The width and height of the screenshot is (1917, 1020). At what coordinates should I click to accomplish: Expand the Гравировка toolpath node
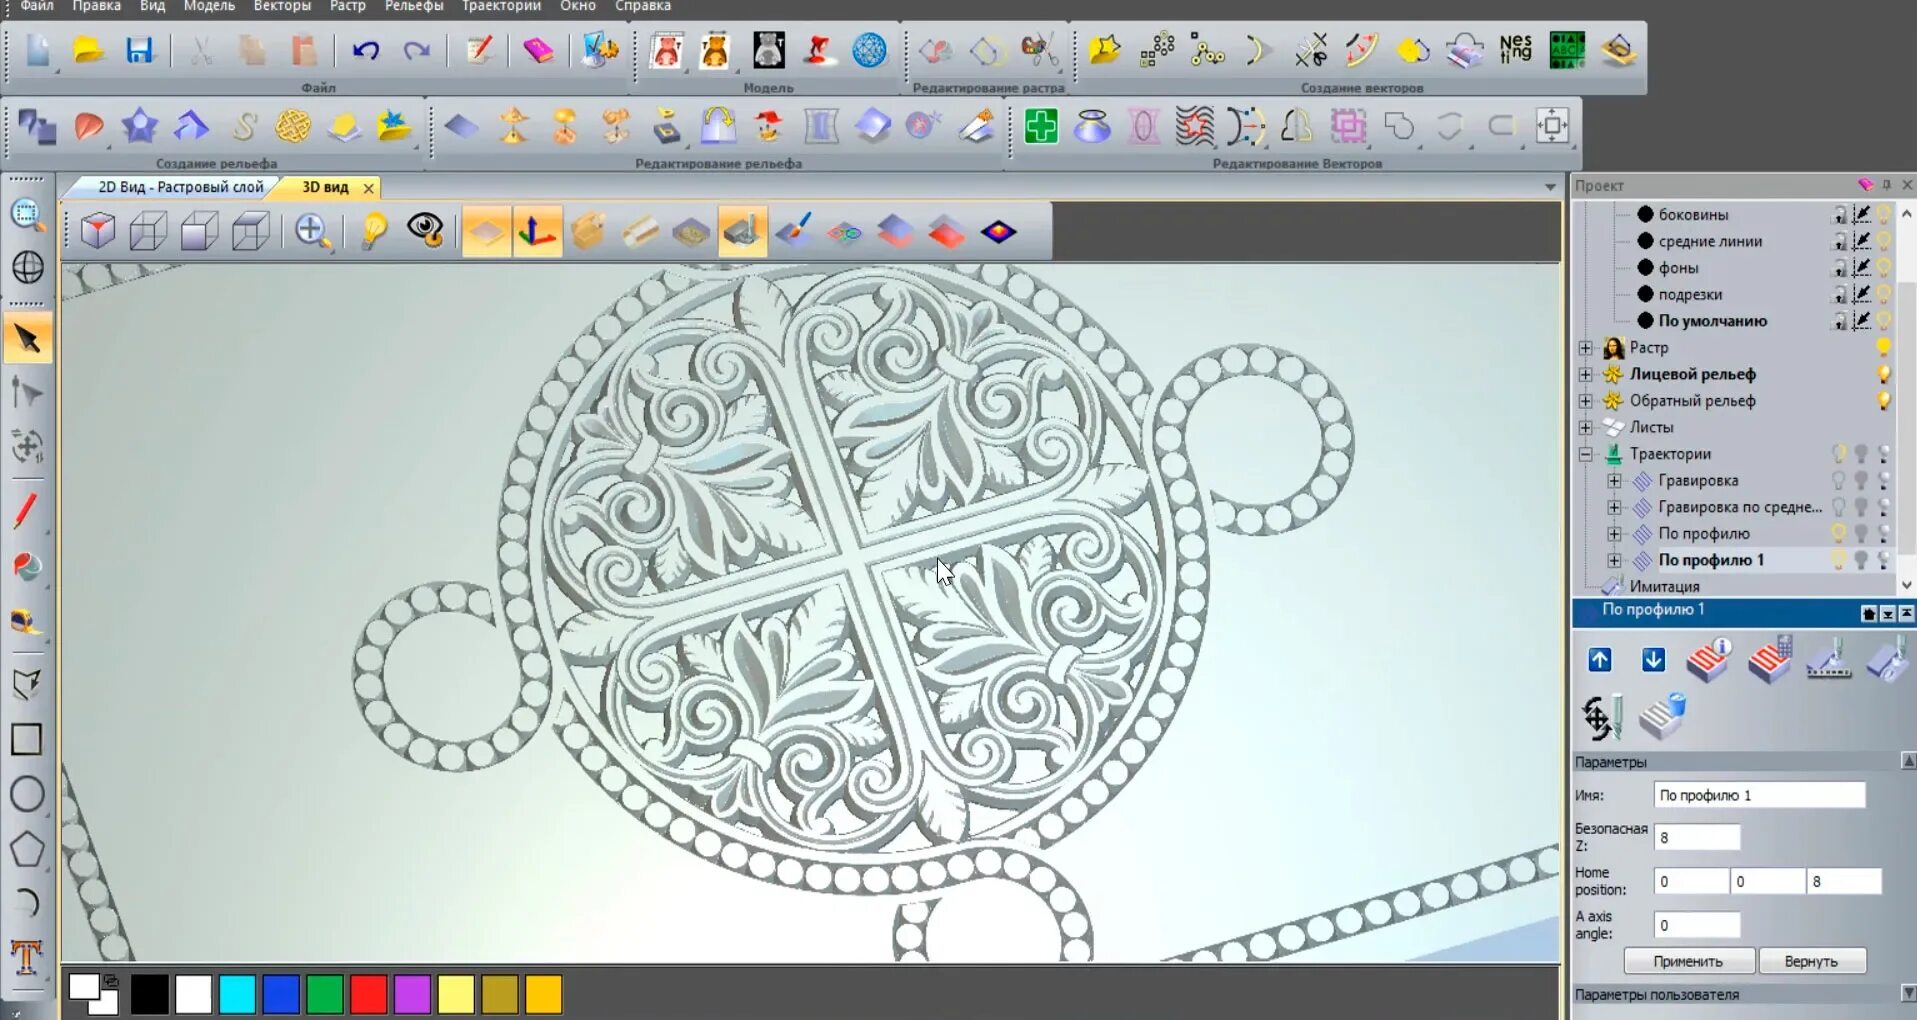1614,481
